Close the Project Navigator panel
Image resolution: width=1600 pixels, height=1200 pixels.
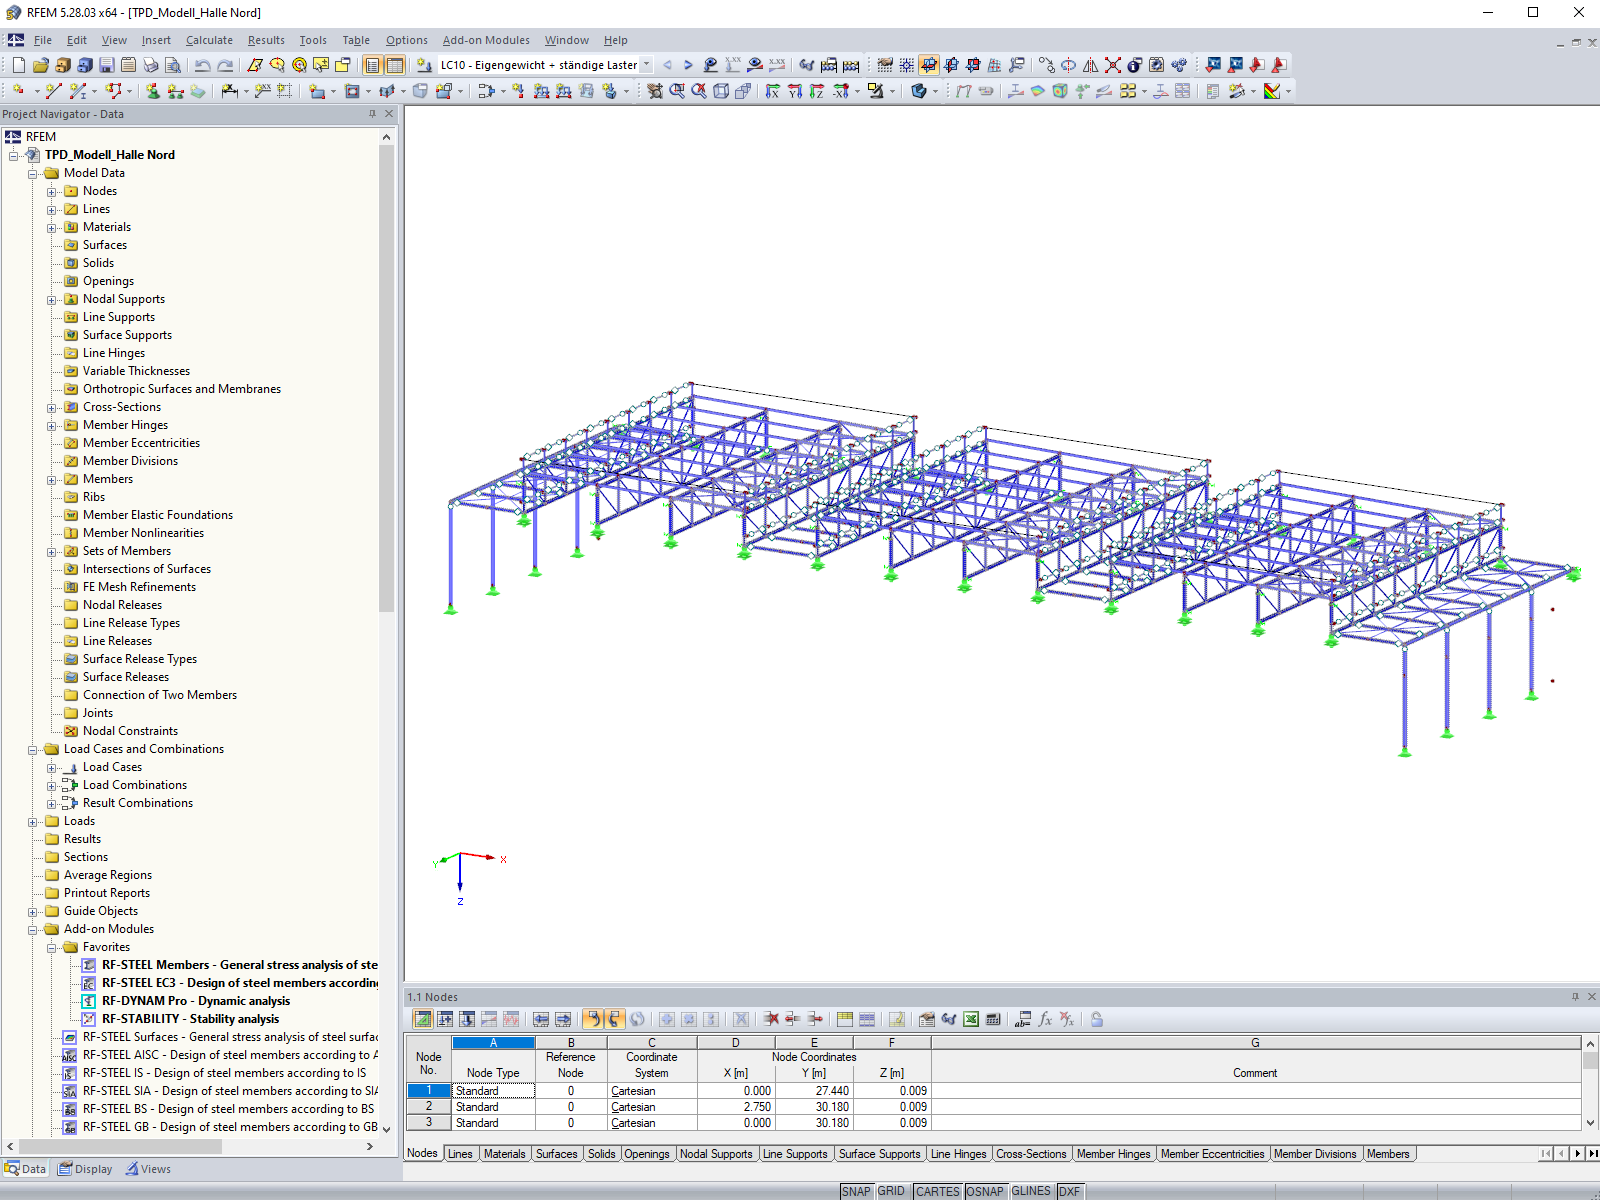click(390, 114)
